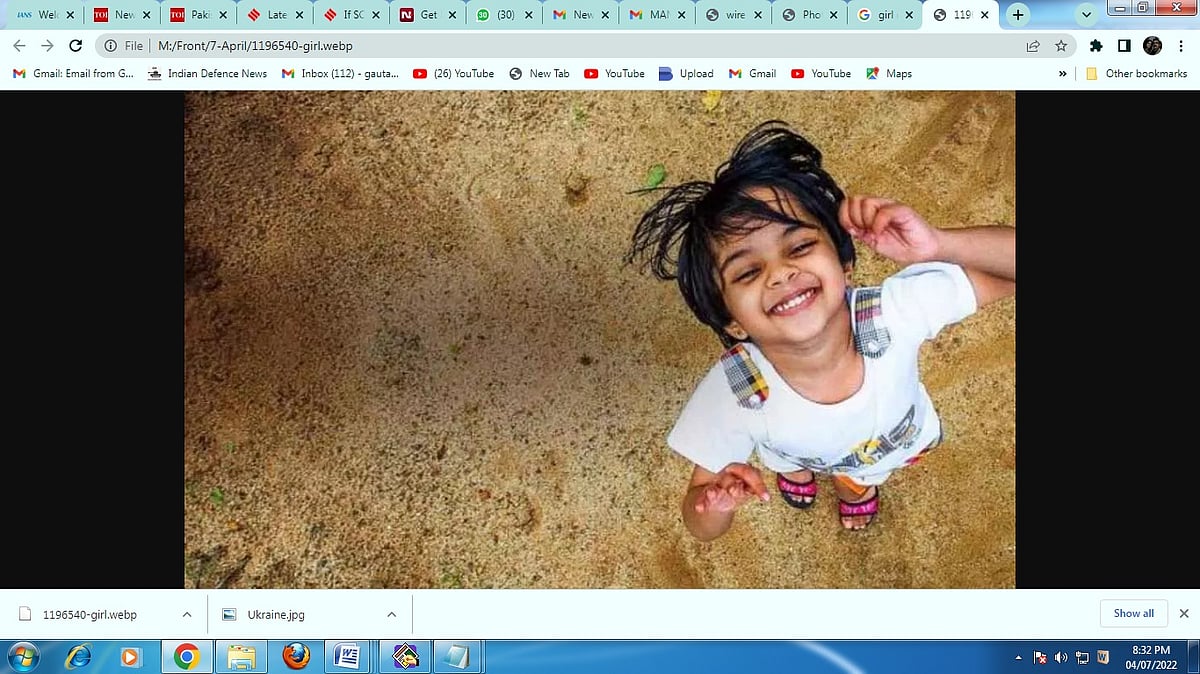The width and height of the screenshot is (1200, 674).
Task: Open the volume control in tray
Action: pyautogui.click(x=1061, y=657)
